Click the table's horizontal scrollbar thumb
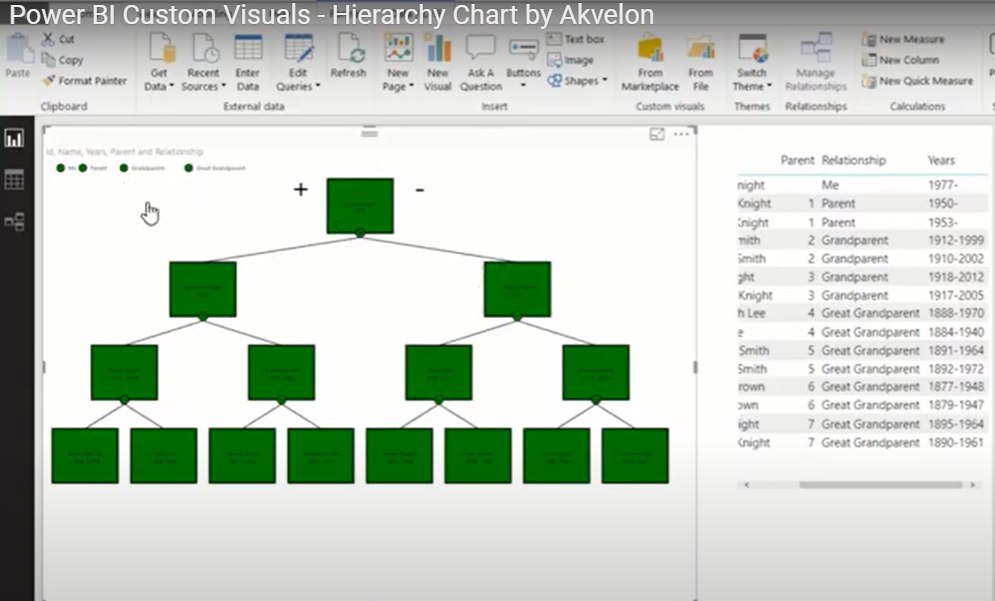 [880, 485]
